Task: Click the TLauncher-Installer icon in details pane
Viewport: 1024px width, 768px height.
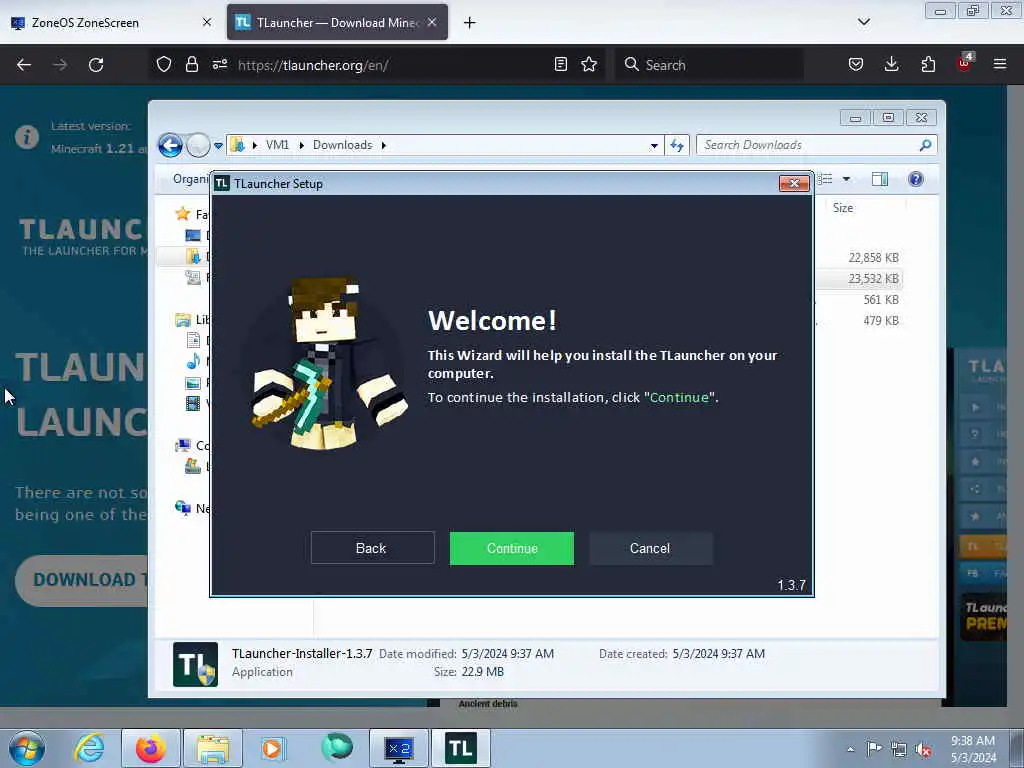Action: tap(195, 664)
